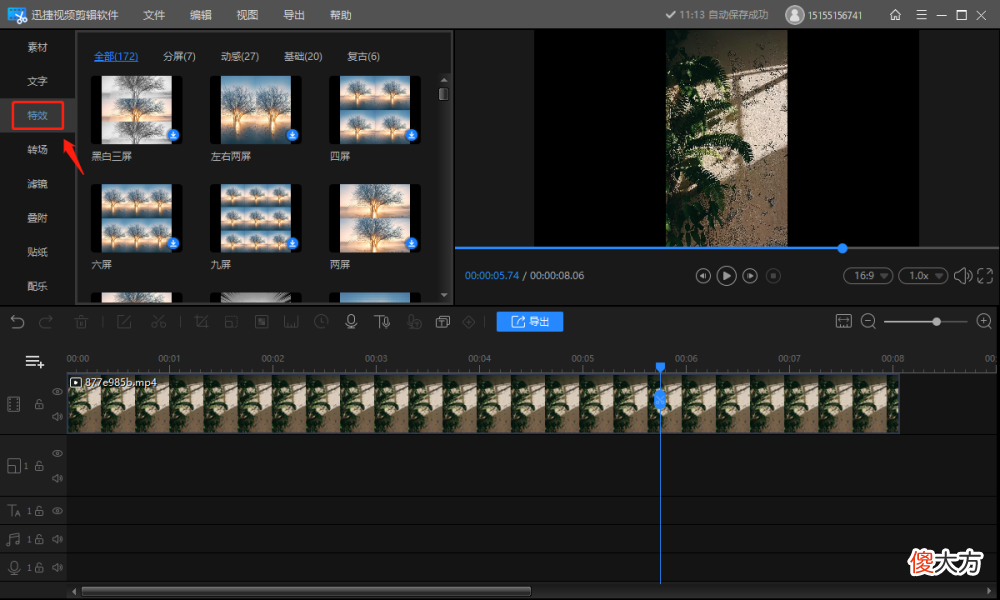1000x600 pixels.
Task: Lock the picture-in-picture track
Action: 39,466
